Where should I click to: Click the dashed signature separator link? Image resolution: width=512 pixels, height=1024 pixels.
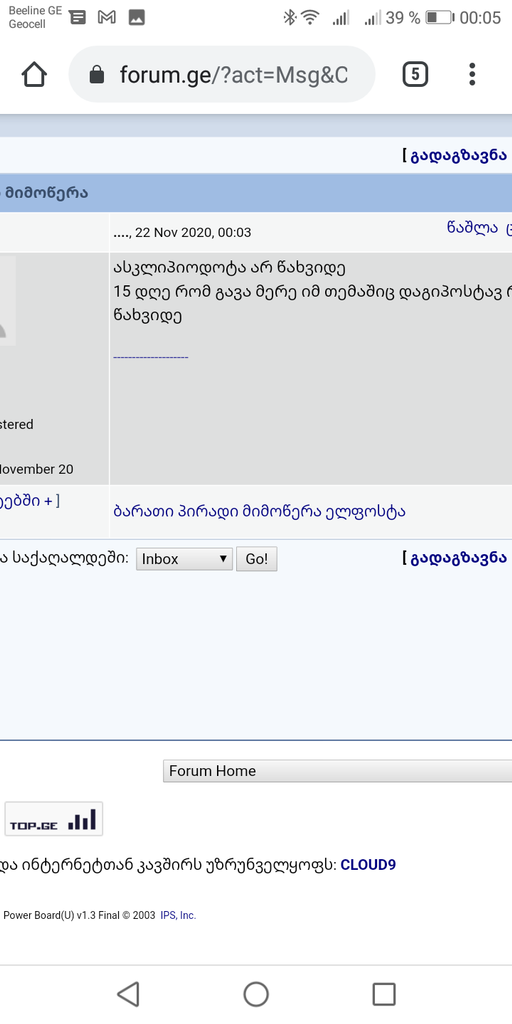pos(151,357)
